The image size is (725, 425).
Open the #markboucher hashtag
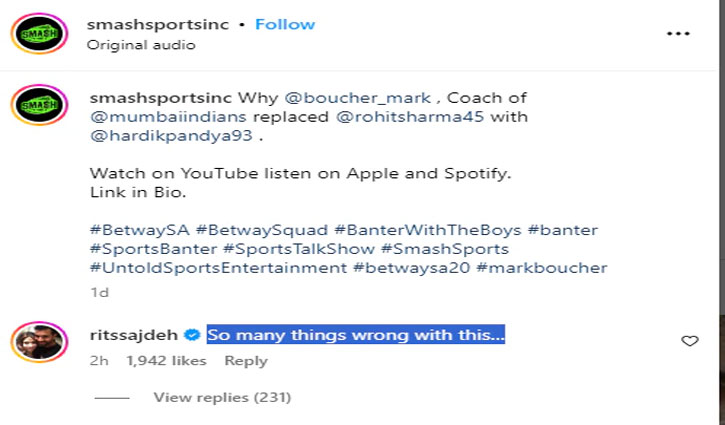pyautogui.click(x=541, y=268)
